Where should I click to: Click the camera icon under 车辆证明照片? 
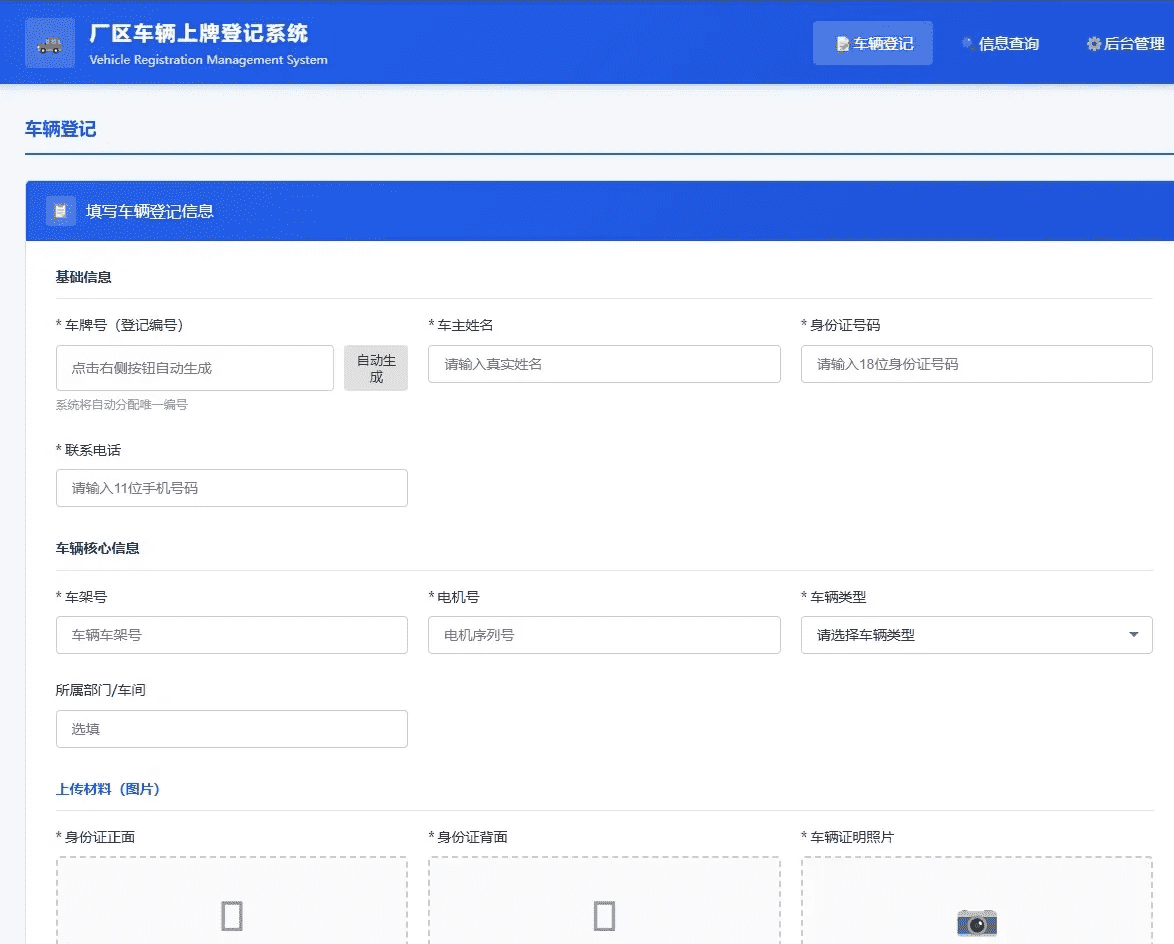pos(976,922)
